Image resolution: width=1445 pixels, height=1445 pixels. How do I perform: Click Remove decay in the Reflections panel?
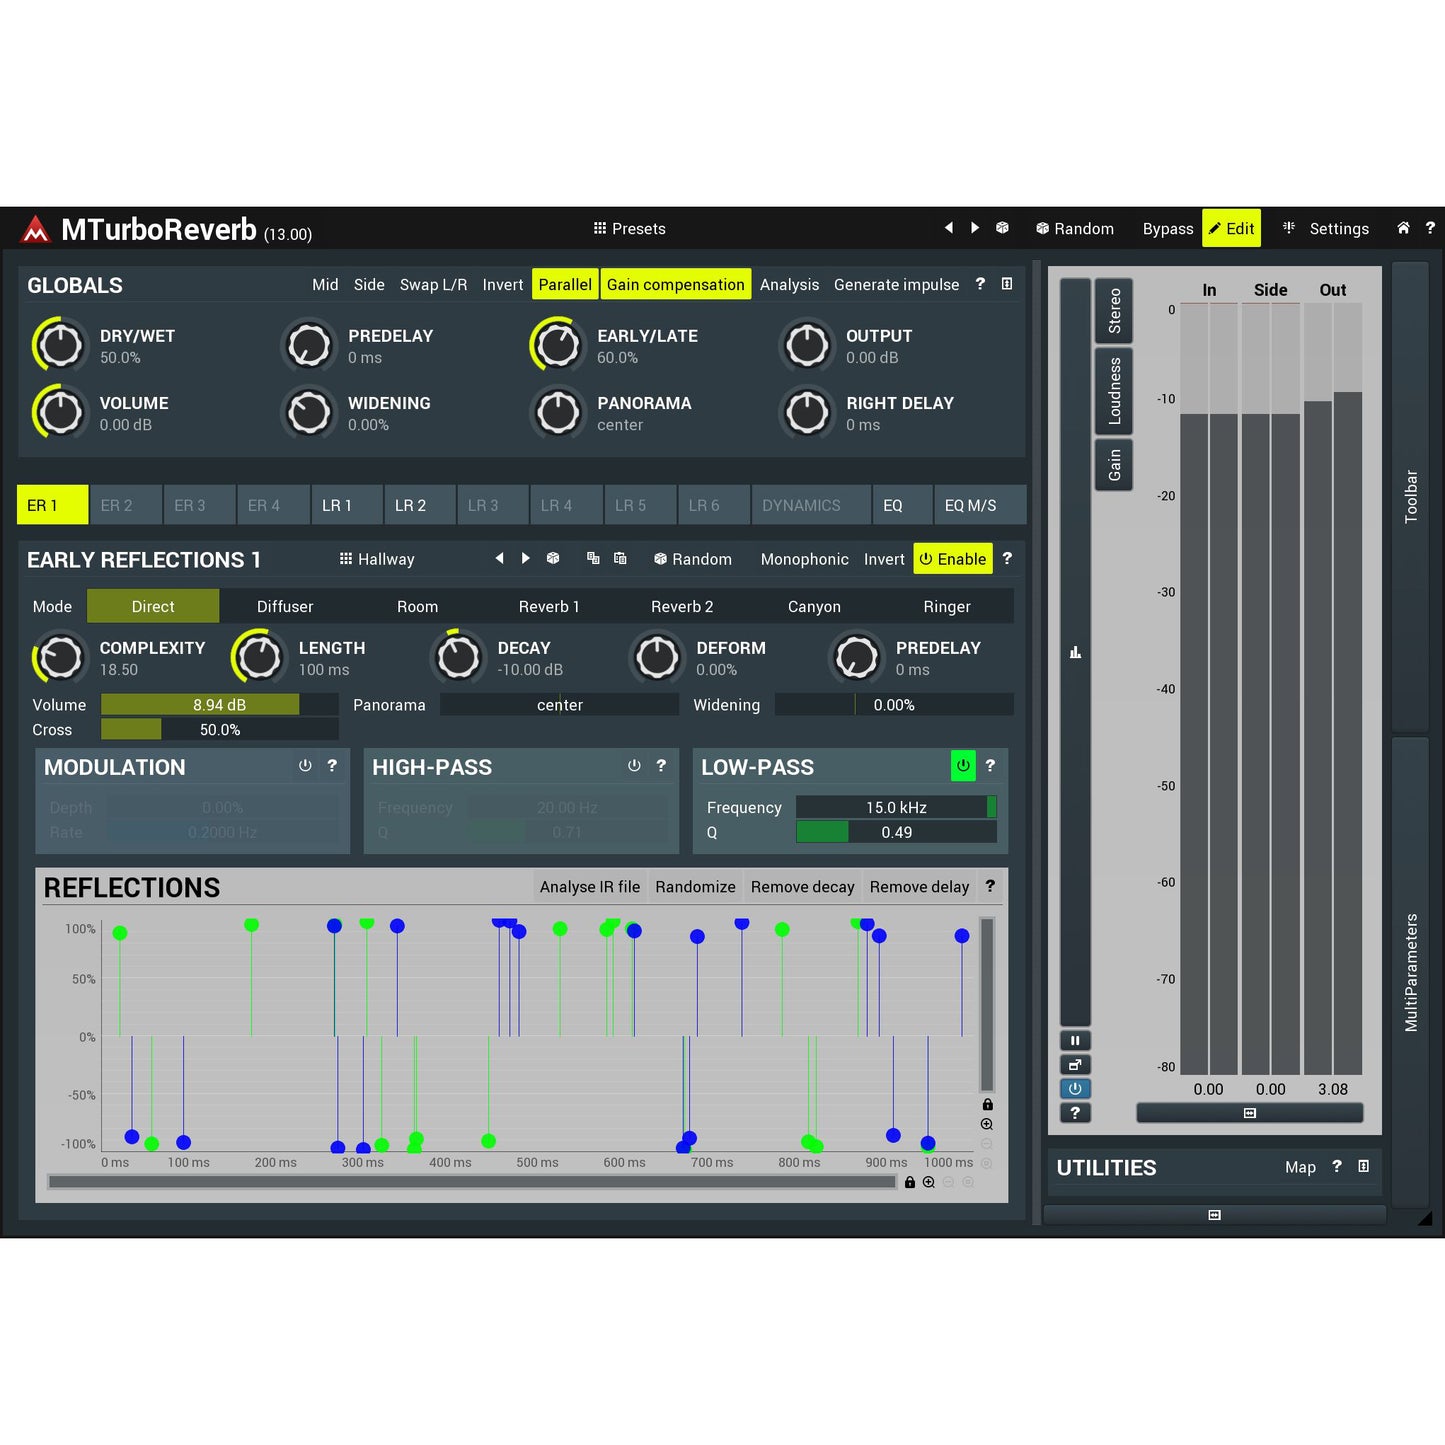[x=802, y=886]
